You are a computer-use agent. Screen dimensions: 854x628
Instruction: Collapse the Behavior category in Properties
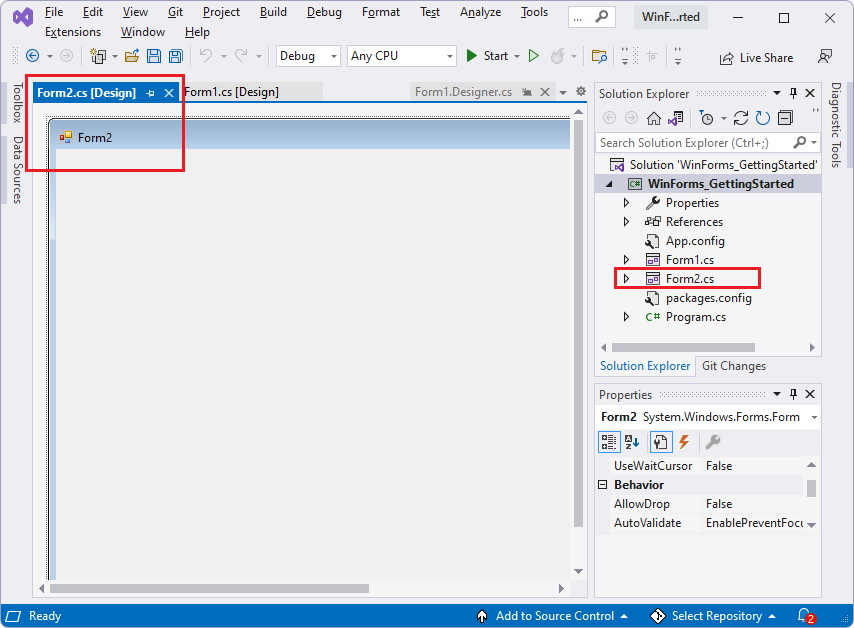tap(602, 484)
